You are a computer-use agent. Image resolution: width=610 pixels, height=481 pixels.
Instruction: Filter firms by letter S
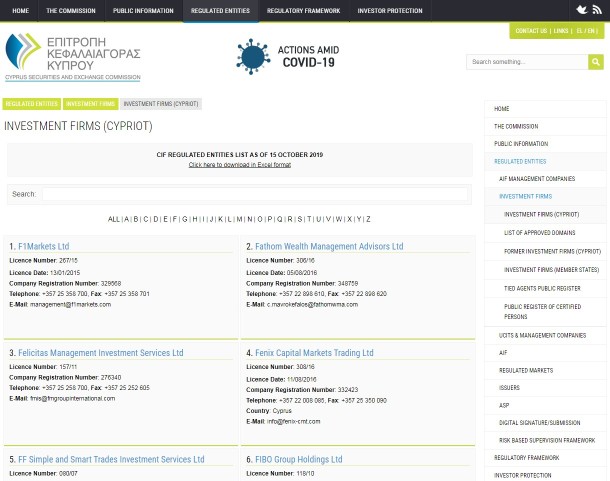[300, 219]
